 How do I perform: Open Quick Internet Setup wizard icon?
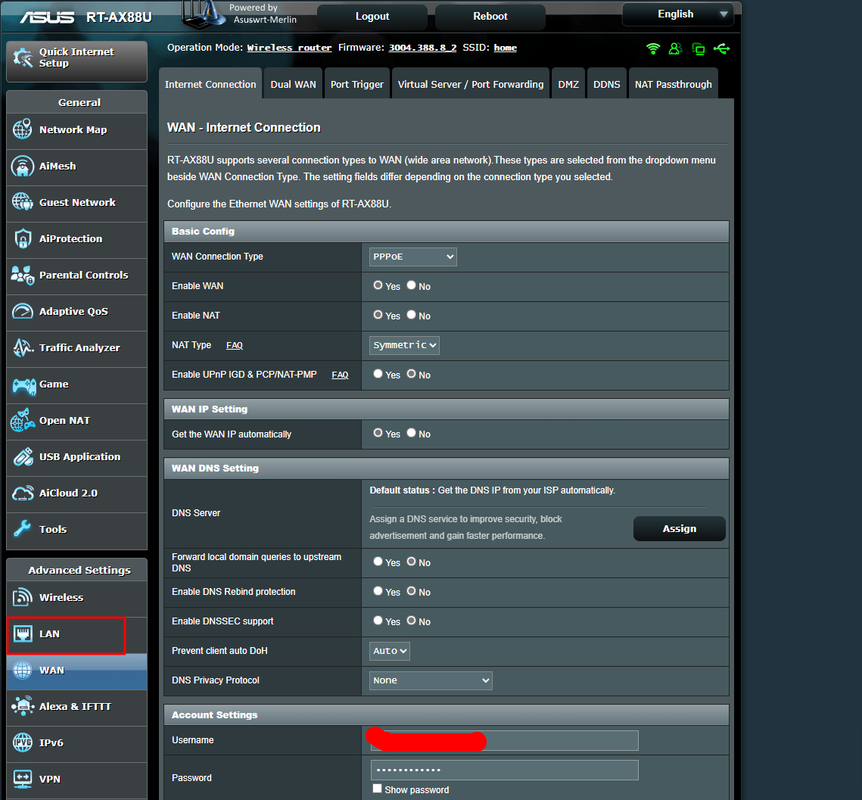click(x=23, y=57)
